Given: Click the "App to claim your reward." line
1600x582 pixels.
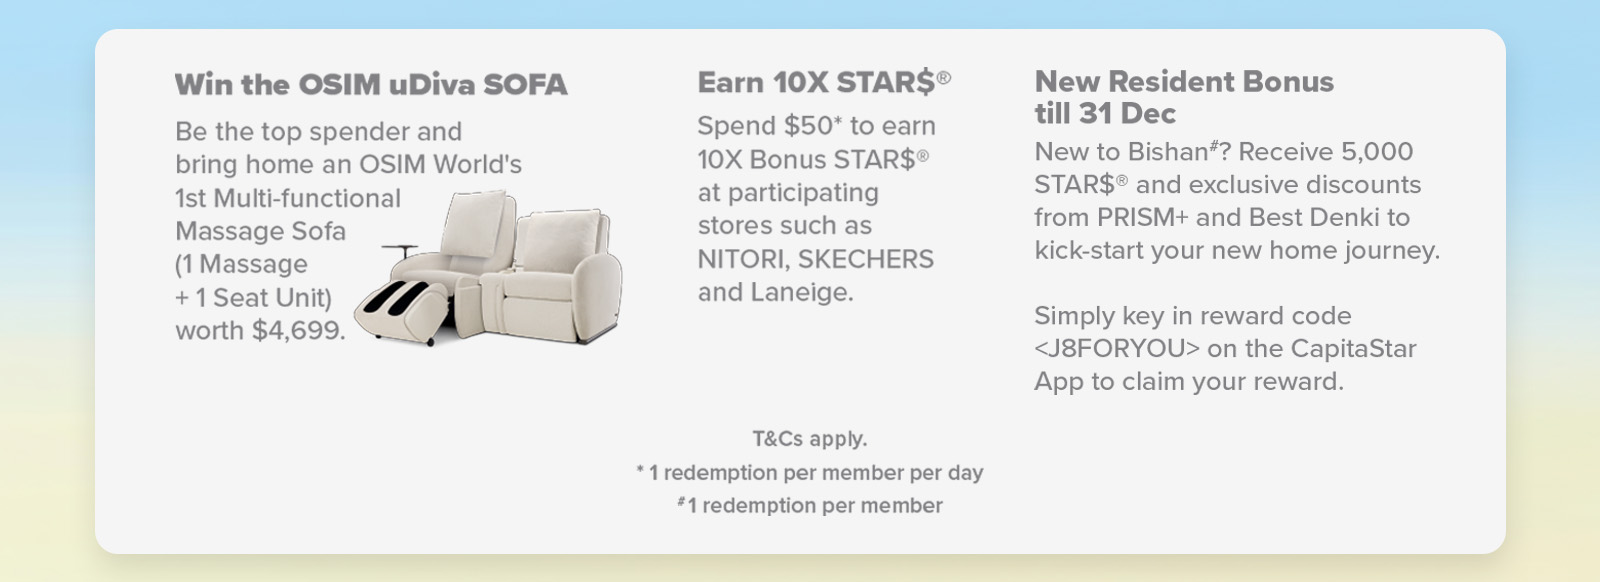Looking at the screenshot, I should (x=1188, y=382).
